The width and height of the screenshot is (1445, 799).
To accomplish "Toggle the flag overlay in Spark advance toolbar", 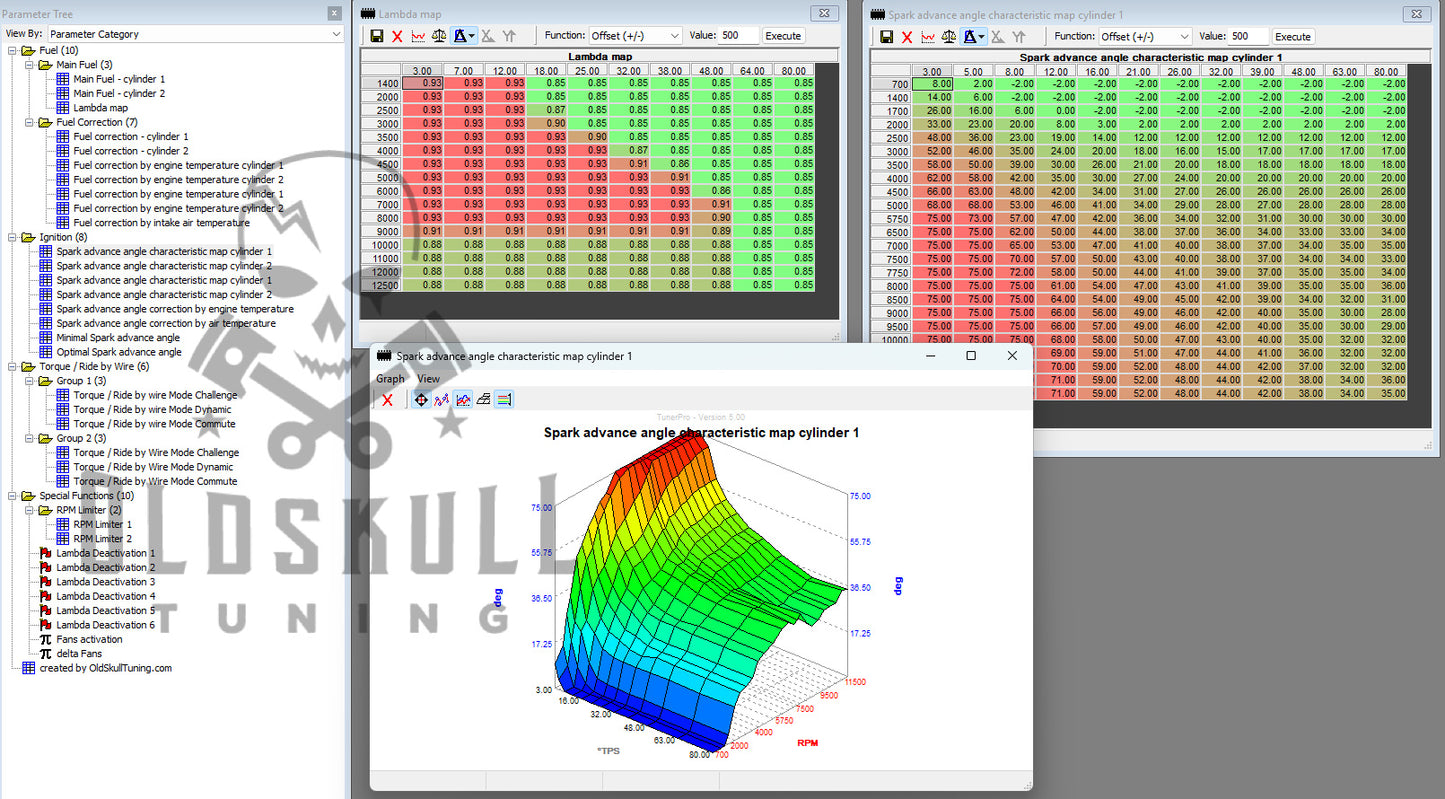I will (x=970, y=36).
